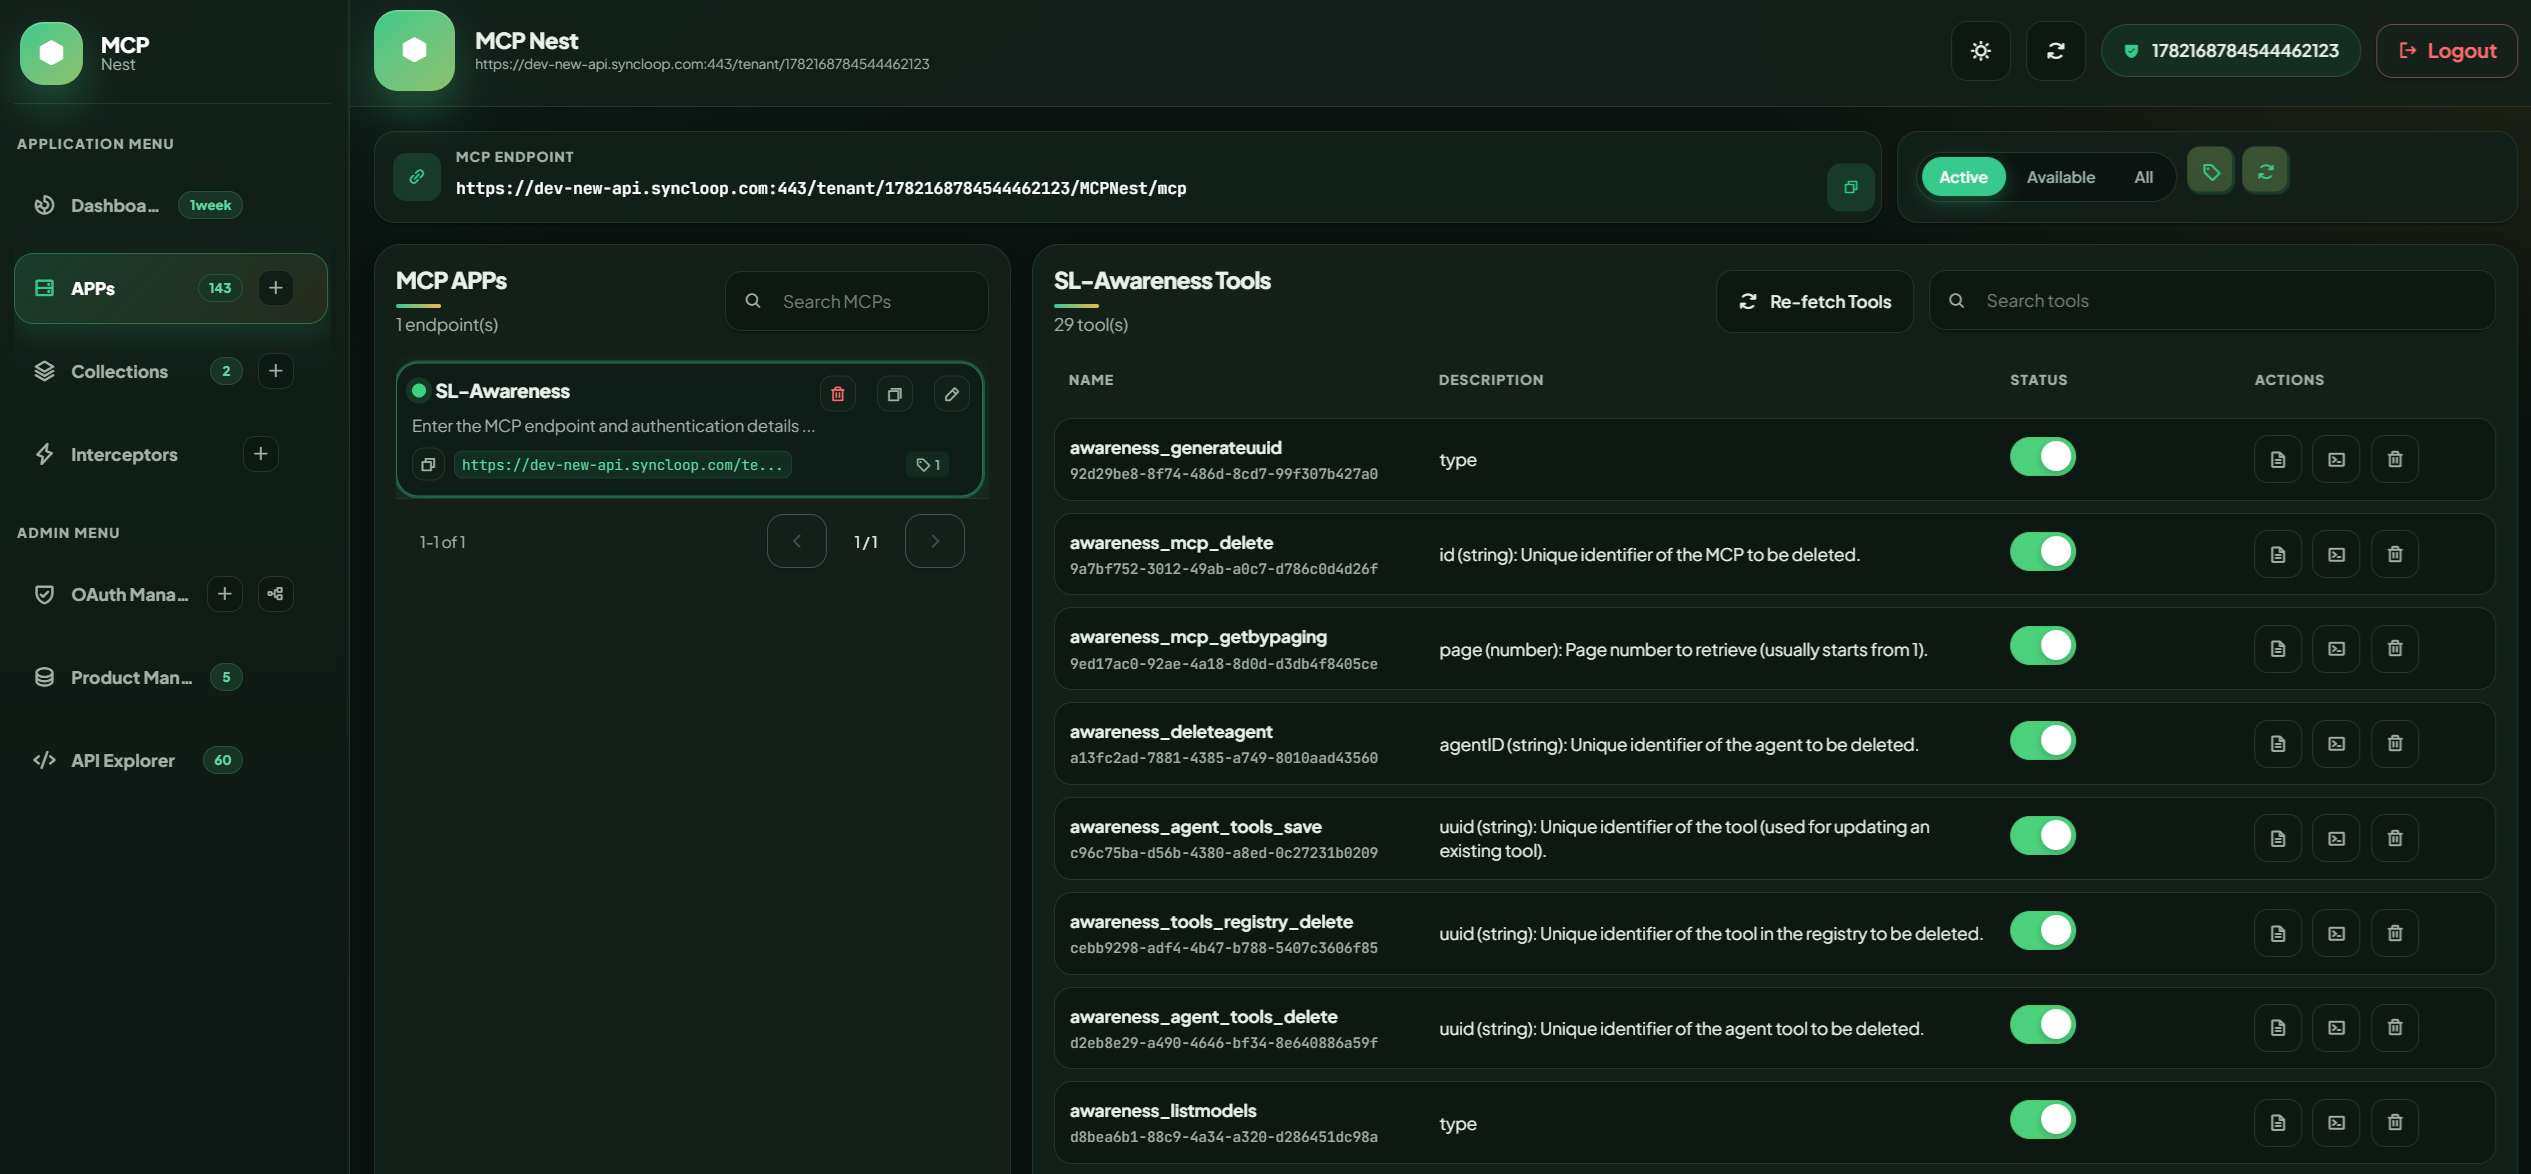Run awareness_generateuuid with terminal icon
The width and height of the screenshot is (2531, 1174).
point(2336,459)
